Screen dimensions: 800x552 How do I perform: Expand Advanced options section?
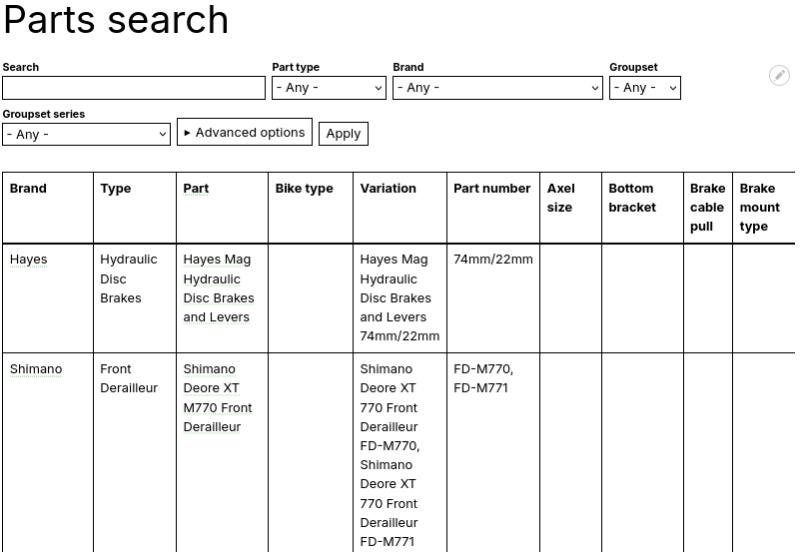pyautogui.click(x=244, y=132)
